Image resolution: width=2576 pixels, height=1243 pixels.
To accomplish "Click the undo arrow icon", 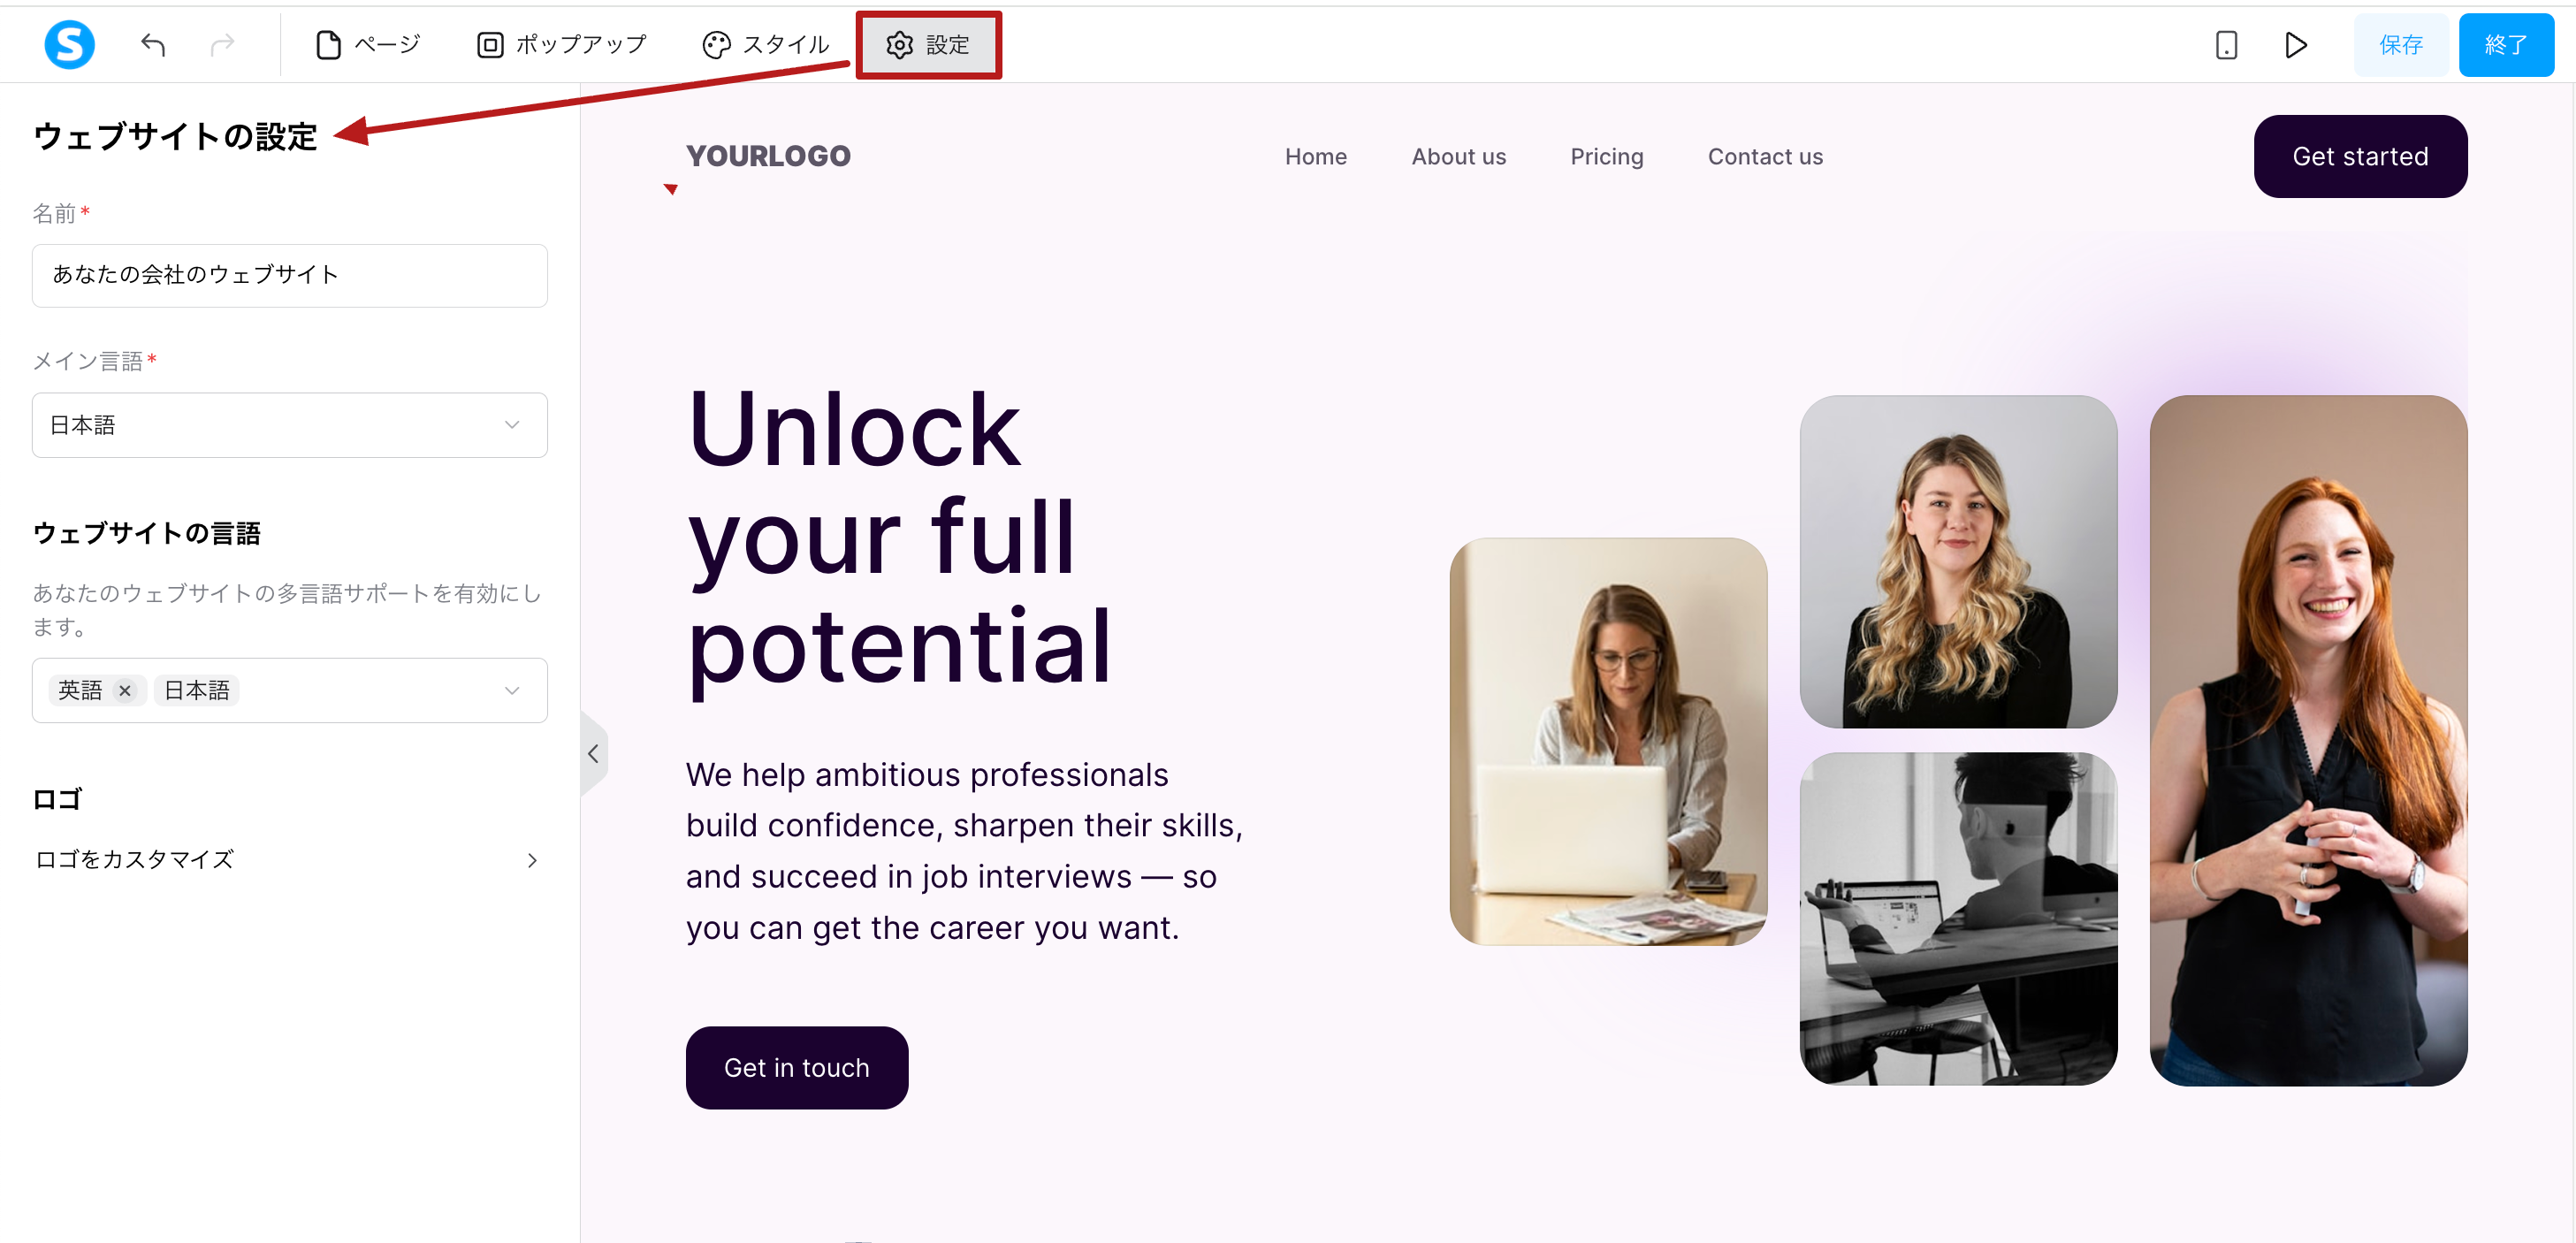I will point(153,45).
